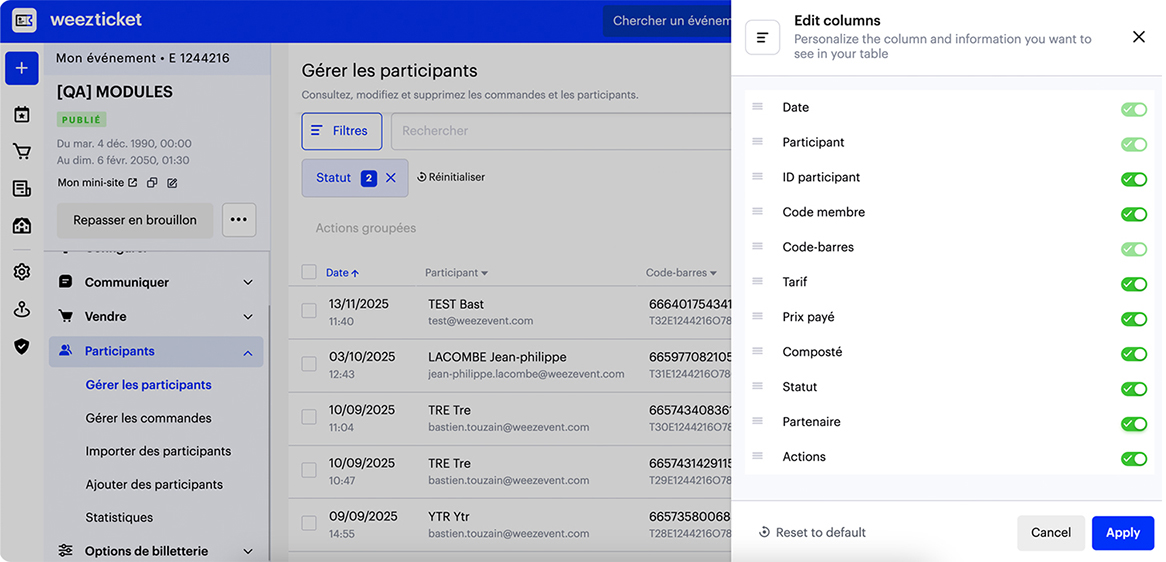Open the calendar star events icon
1166x562 pixels.
tap(21, 115)
